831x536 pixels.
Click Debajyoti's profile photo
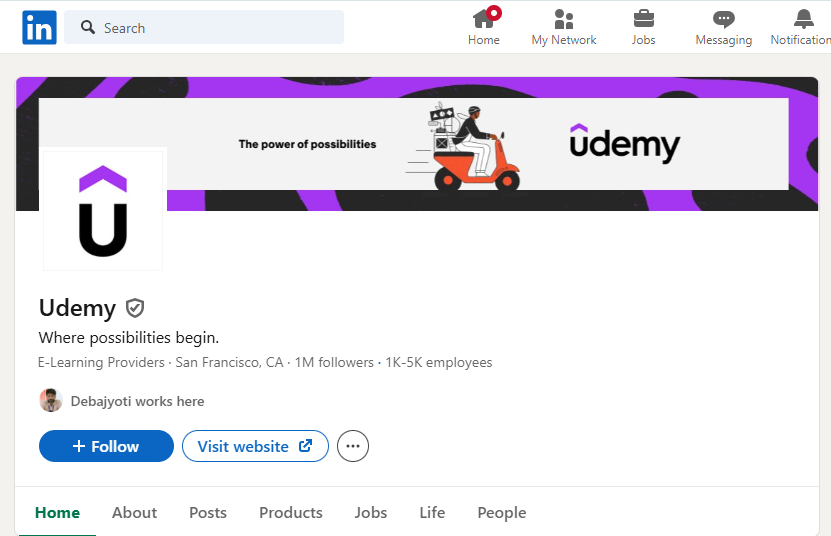[x=51, y=400]
